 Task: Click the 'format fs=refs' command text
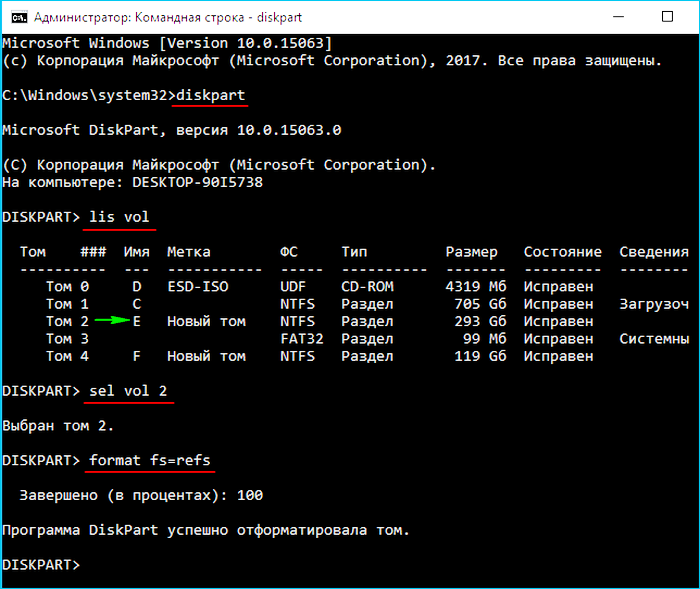[x=150, y=460]
